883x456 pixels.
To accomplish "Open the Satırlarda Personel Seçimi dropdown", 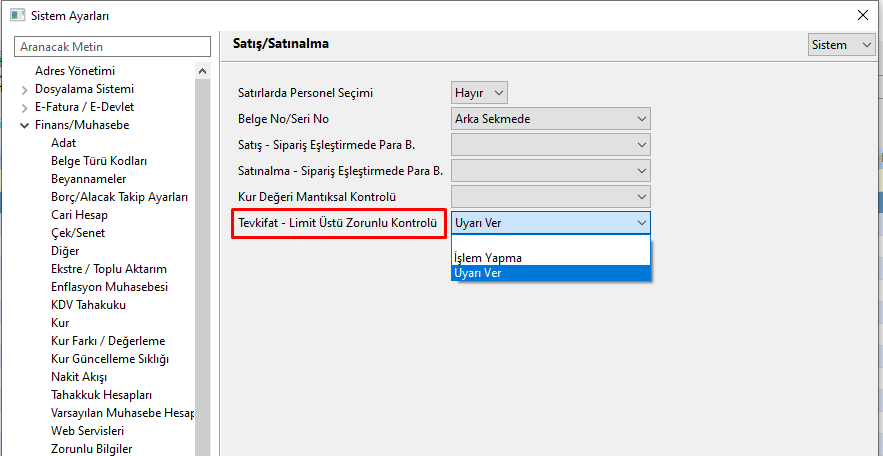I will (x=480, y=93).
